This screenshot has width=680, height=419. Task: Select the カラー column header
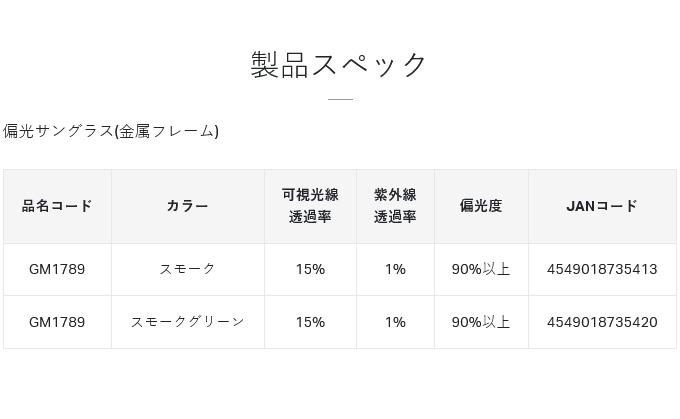pyautogui.click(x=188, y=206)
